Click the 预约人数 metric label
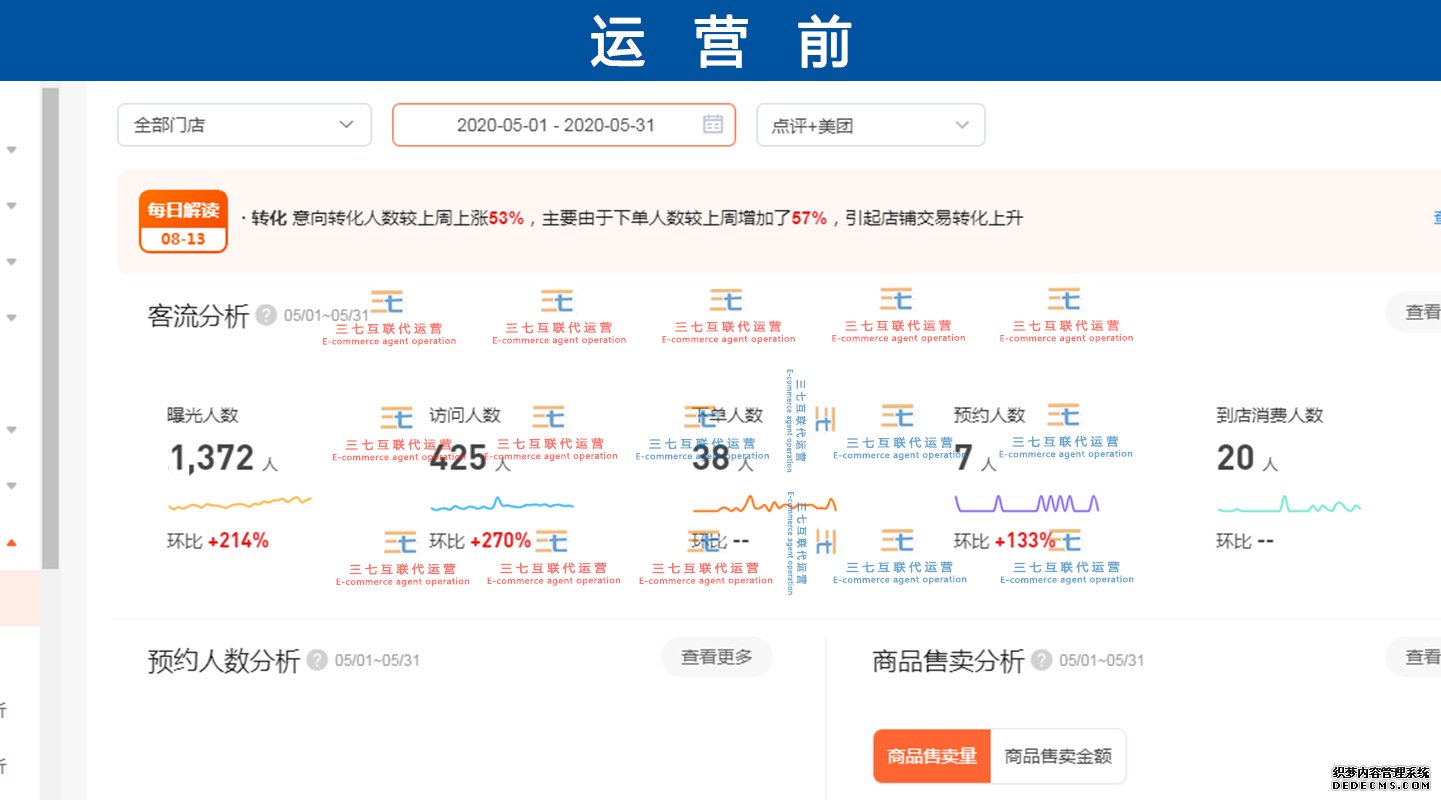Viewport: 1441px width, 800px height. 990,415
